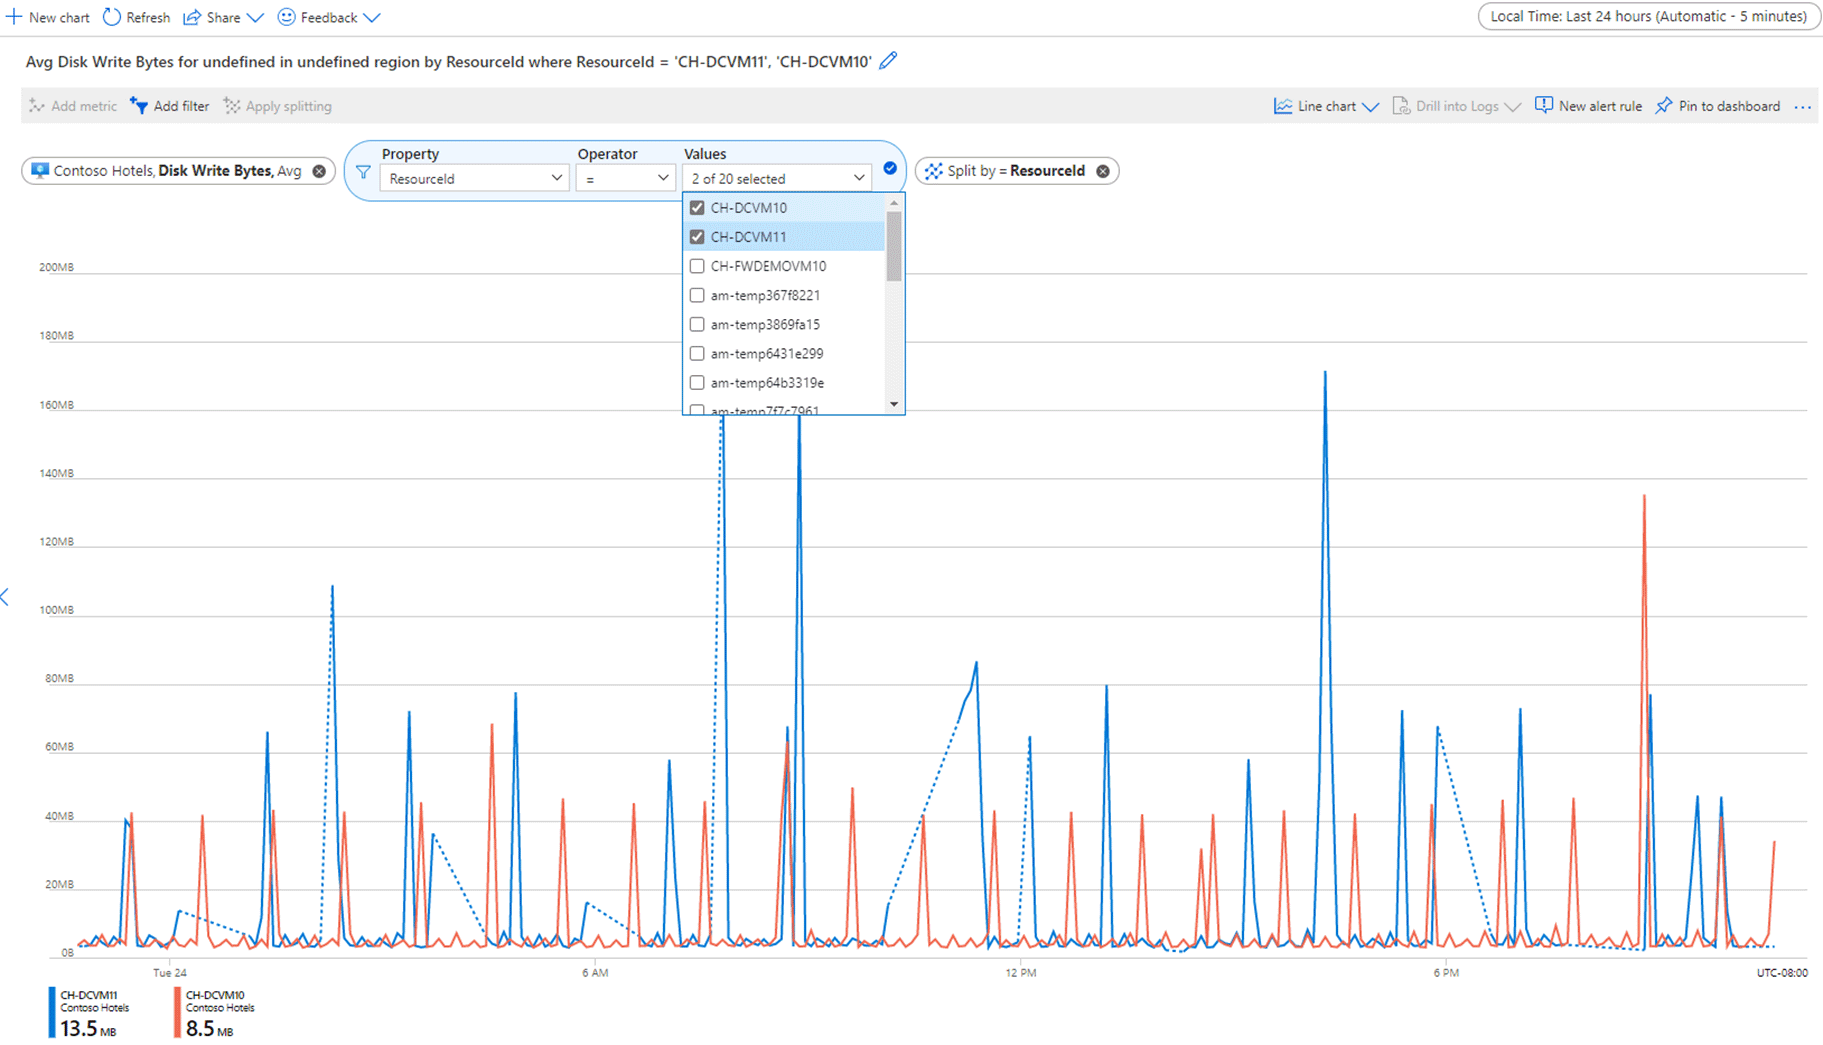The width and height of the screenshot is (1823, 1045).
Task: Click the Pin to dashboard icon
Action: click(x=1664, y=106)
